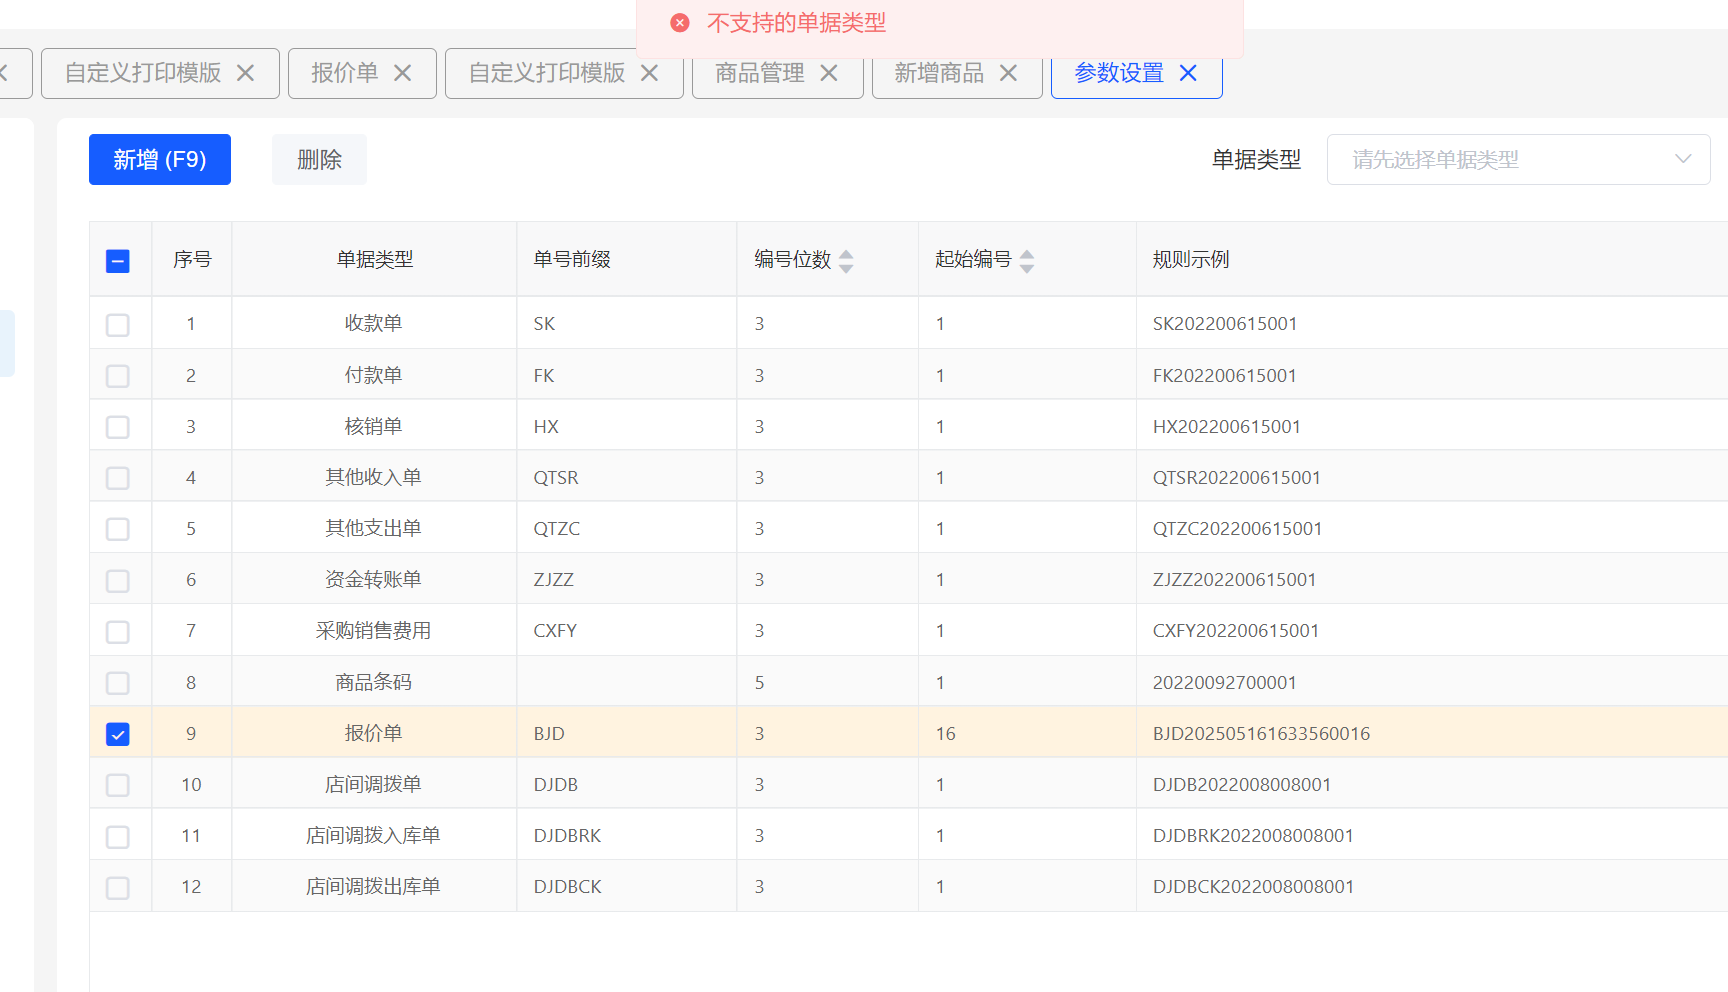Check the 店间调拨入库单 row checkbox

coord(118,836)
